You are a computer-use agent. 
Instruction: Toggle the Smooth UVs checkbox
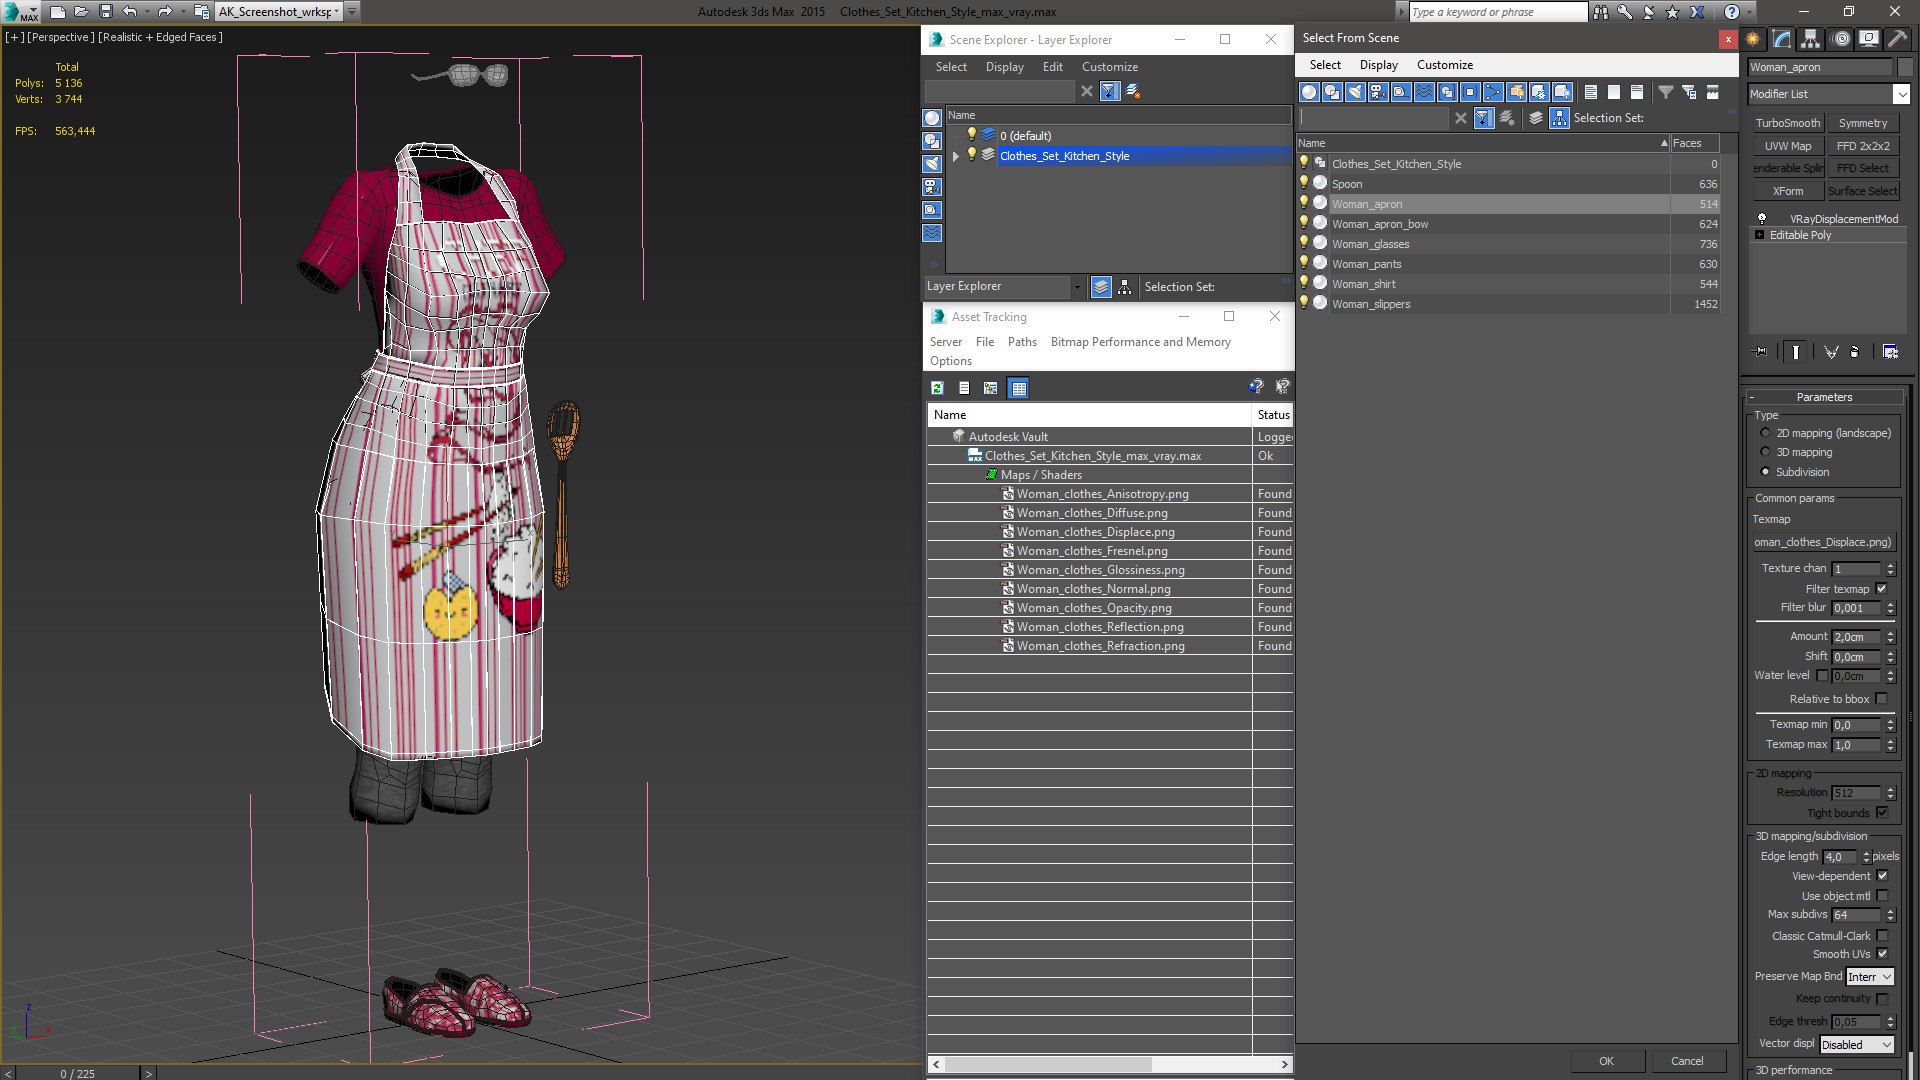point(1882,954)
